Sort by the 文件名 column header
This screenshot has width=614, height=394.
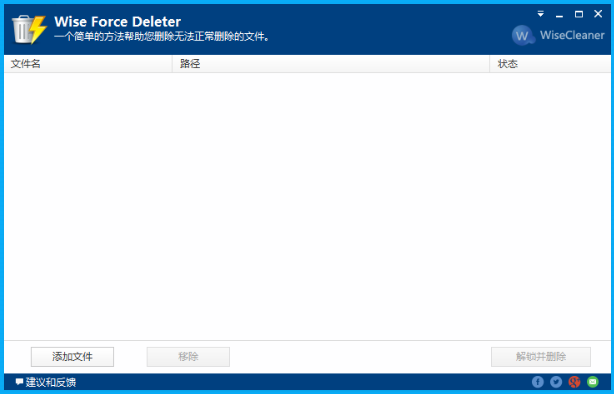pos(88,64)
